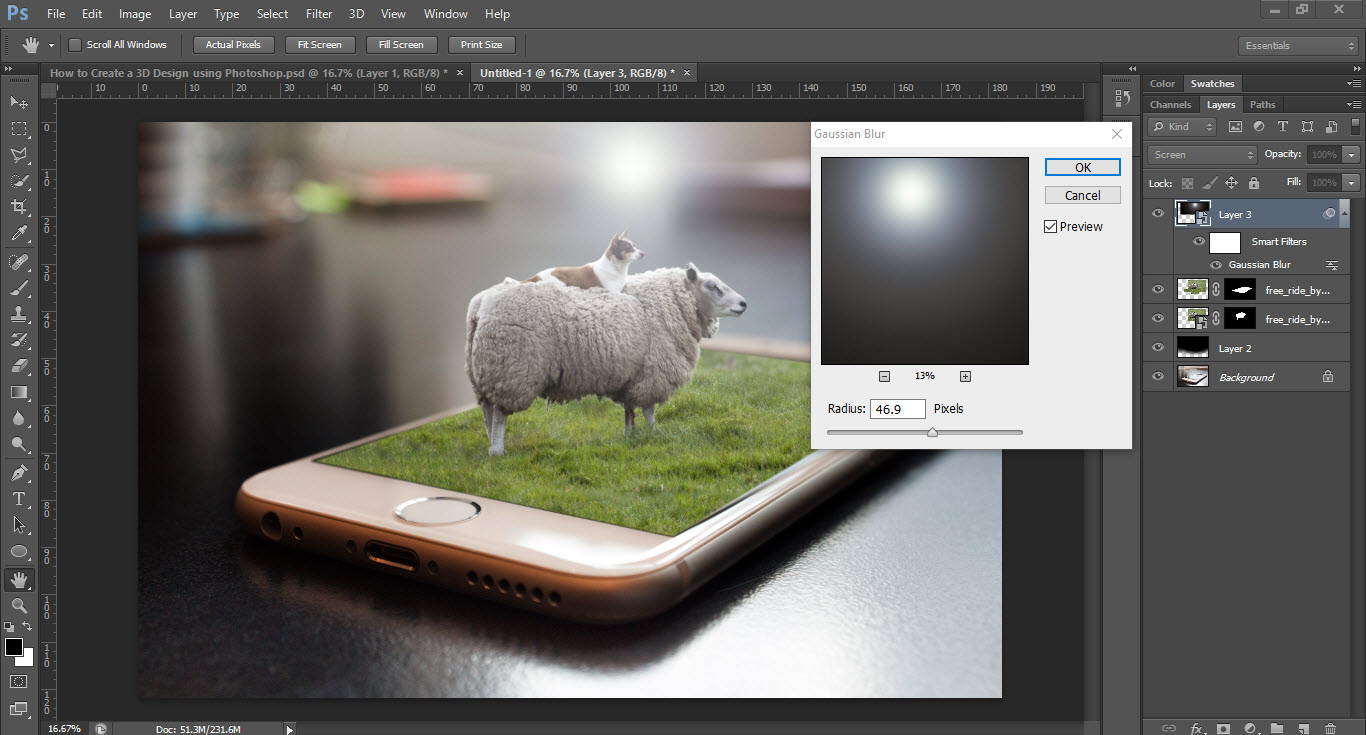Image resolution: width=1366 pixels, height=735 pixels.
Task: Select the Crop tool
Action: [x=19, y=207]
